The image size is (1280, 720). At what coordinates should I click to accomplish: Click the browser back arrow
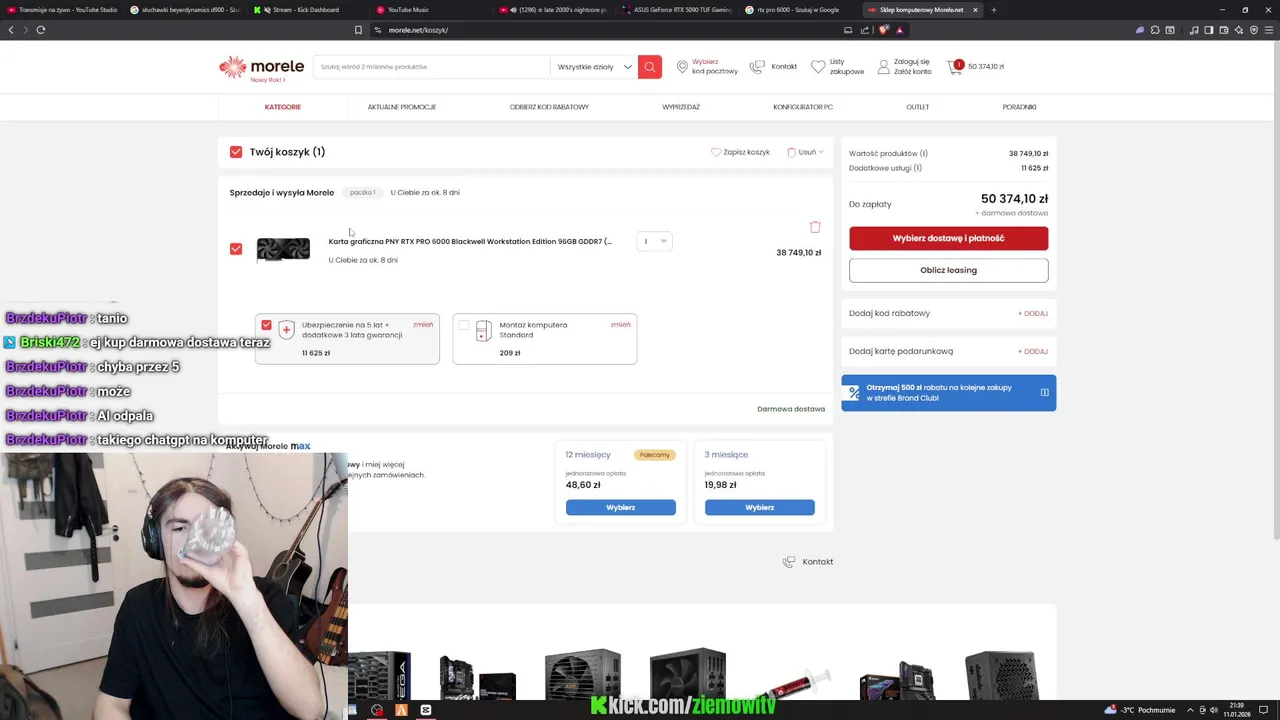[x=11, y=30]
